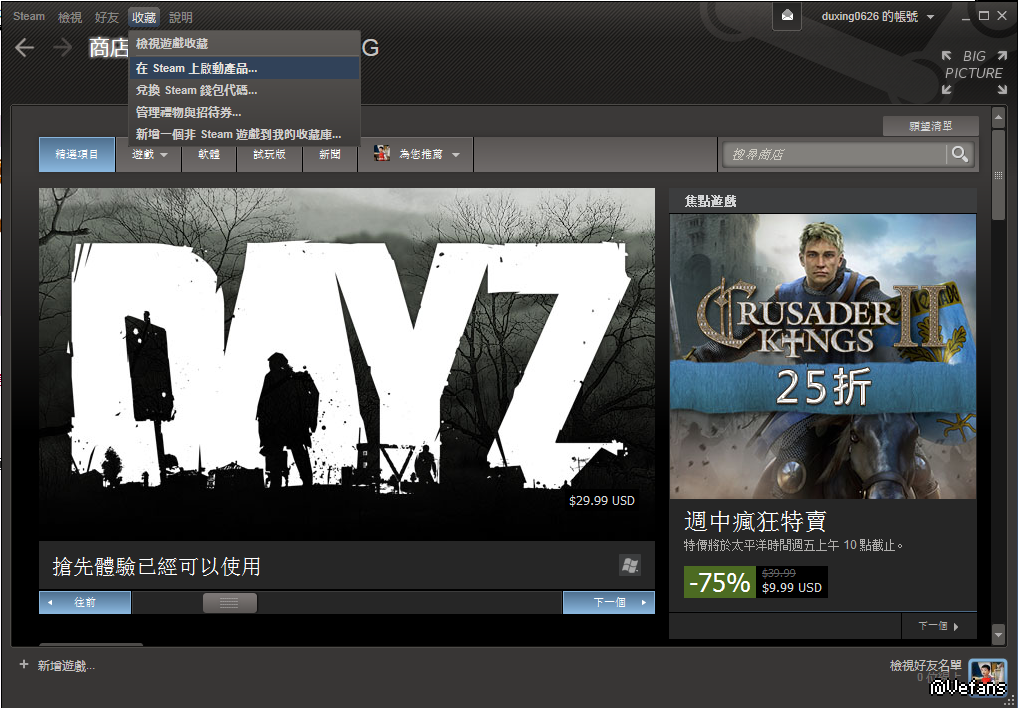This screenshot has height=708, width=1018.
Task: Expand the 遊戲 store tab dropdown
Action: [x=164, y=155]
